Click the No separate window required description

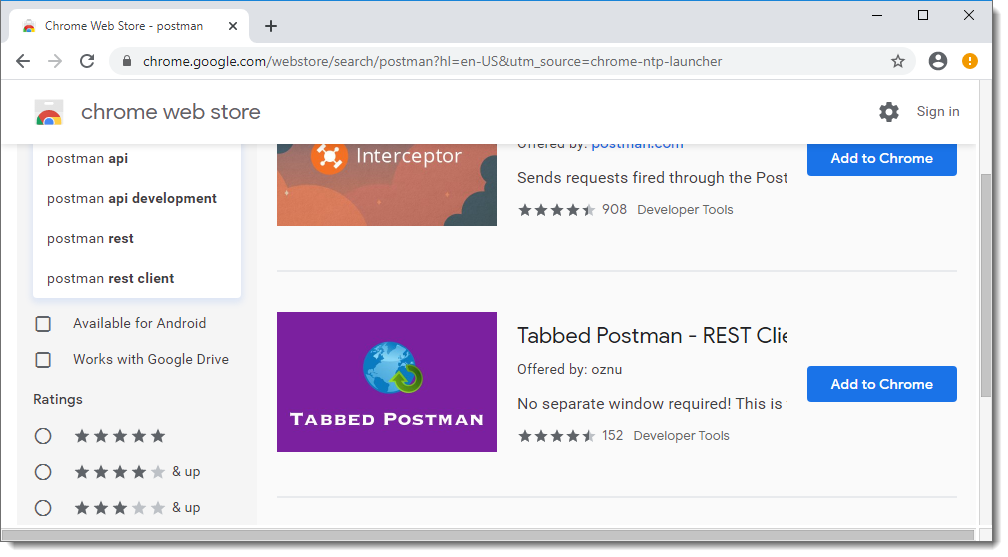click(x=652, y=404)
